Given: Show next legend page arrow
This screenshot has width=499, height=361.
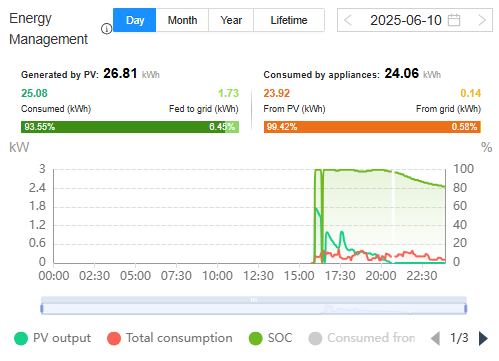Looking at the screenshot, I should coord(483,338).
